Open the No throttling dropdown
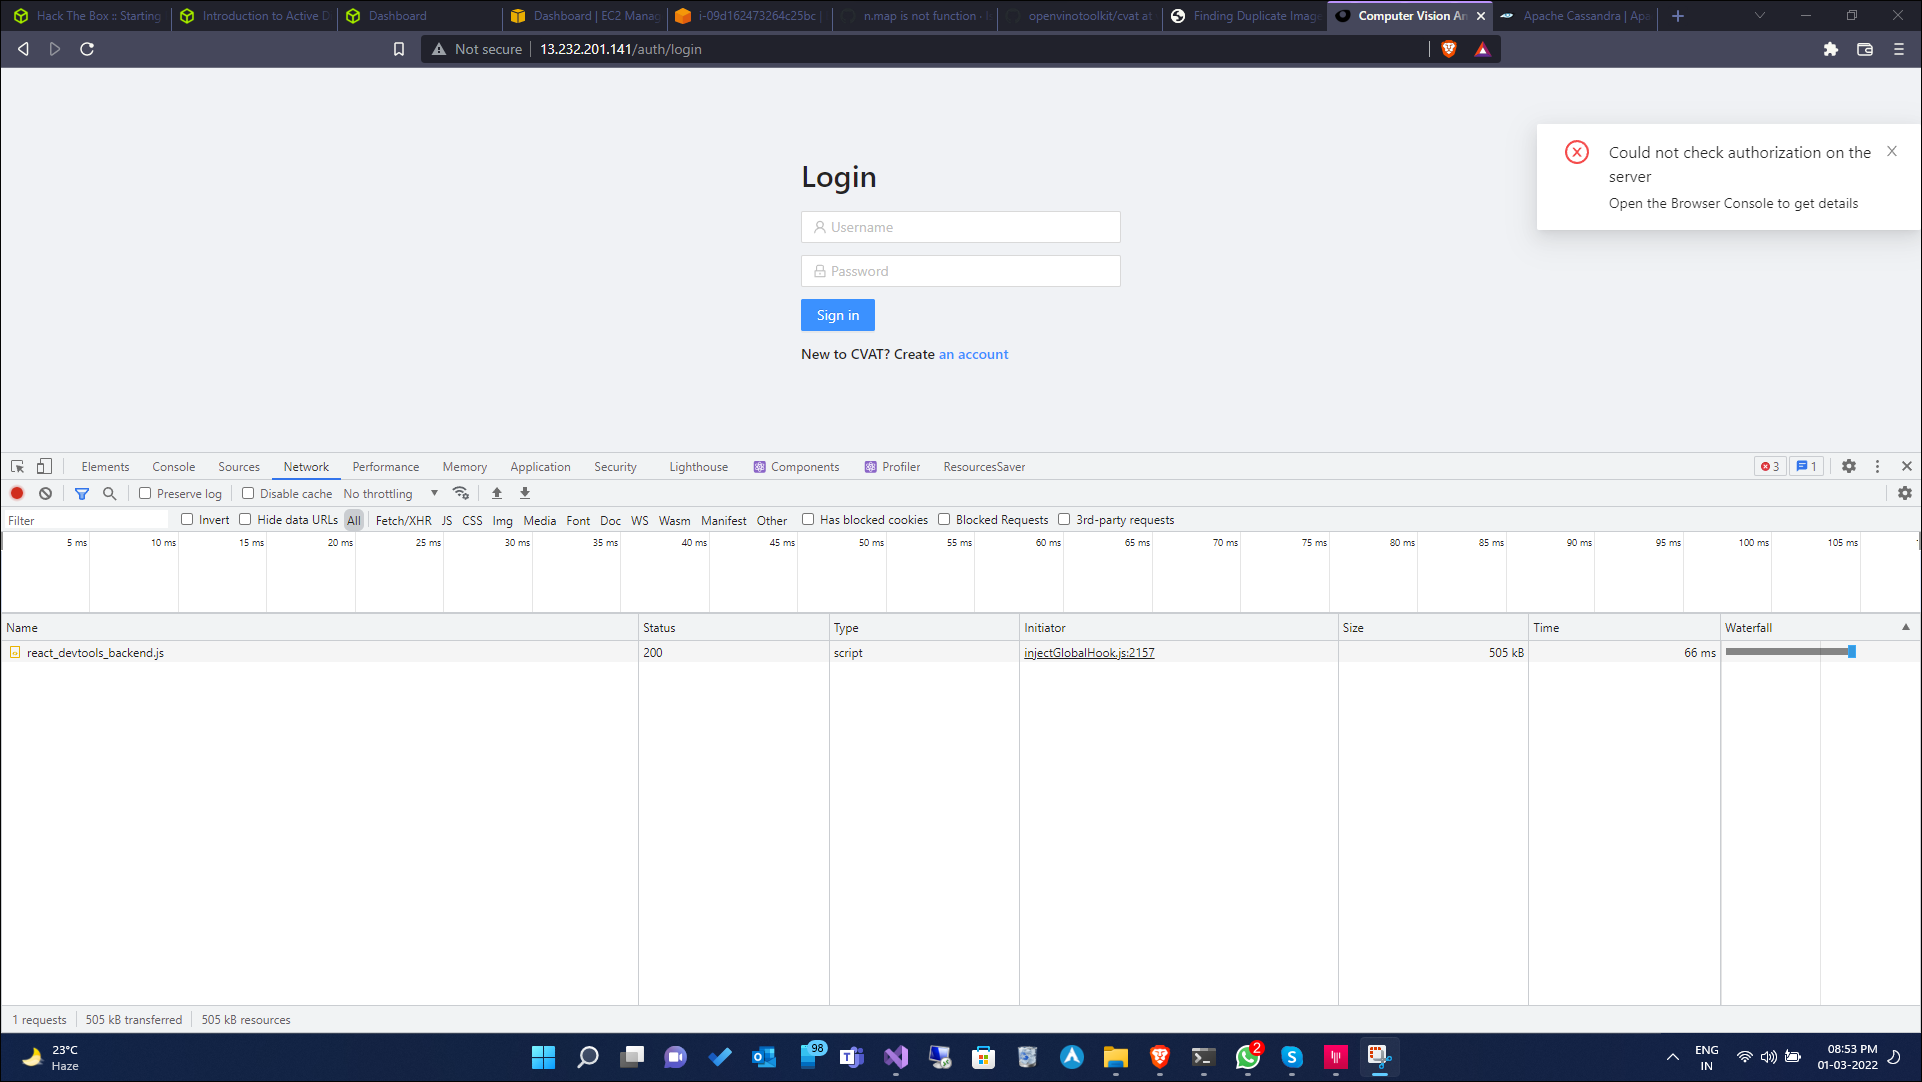The image size is (1922, 1082). click(391, 493)
